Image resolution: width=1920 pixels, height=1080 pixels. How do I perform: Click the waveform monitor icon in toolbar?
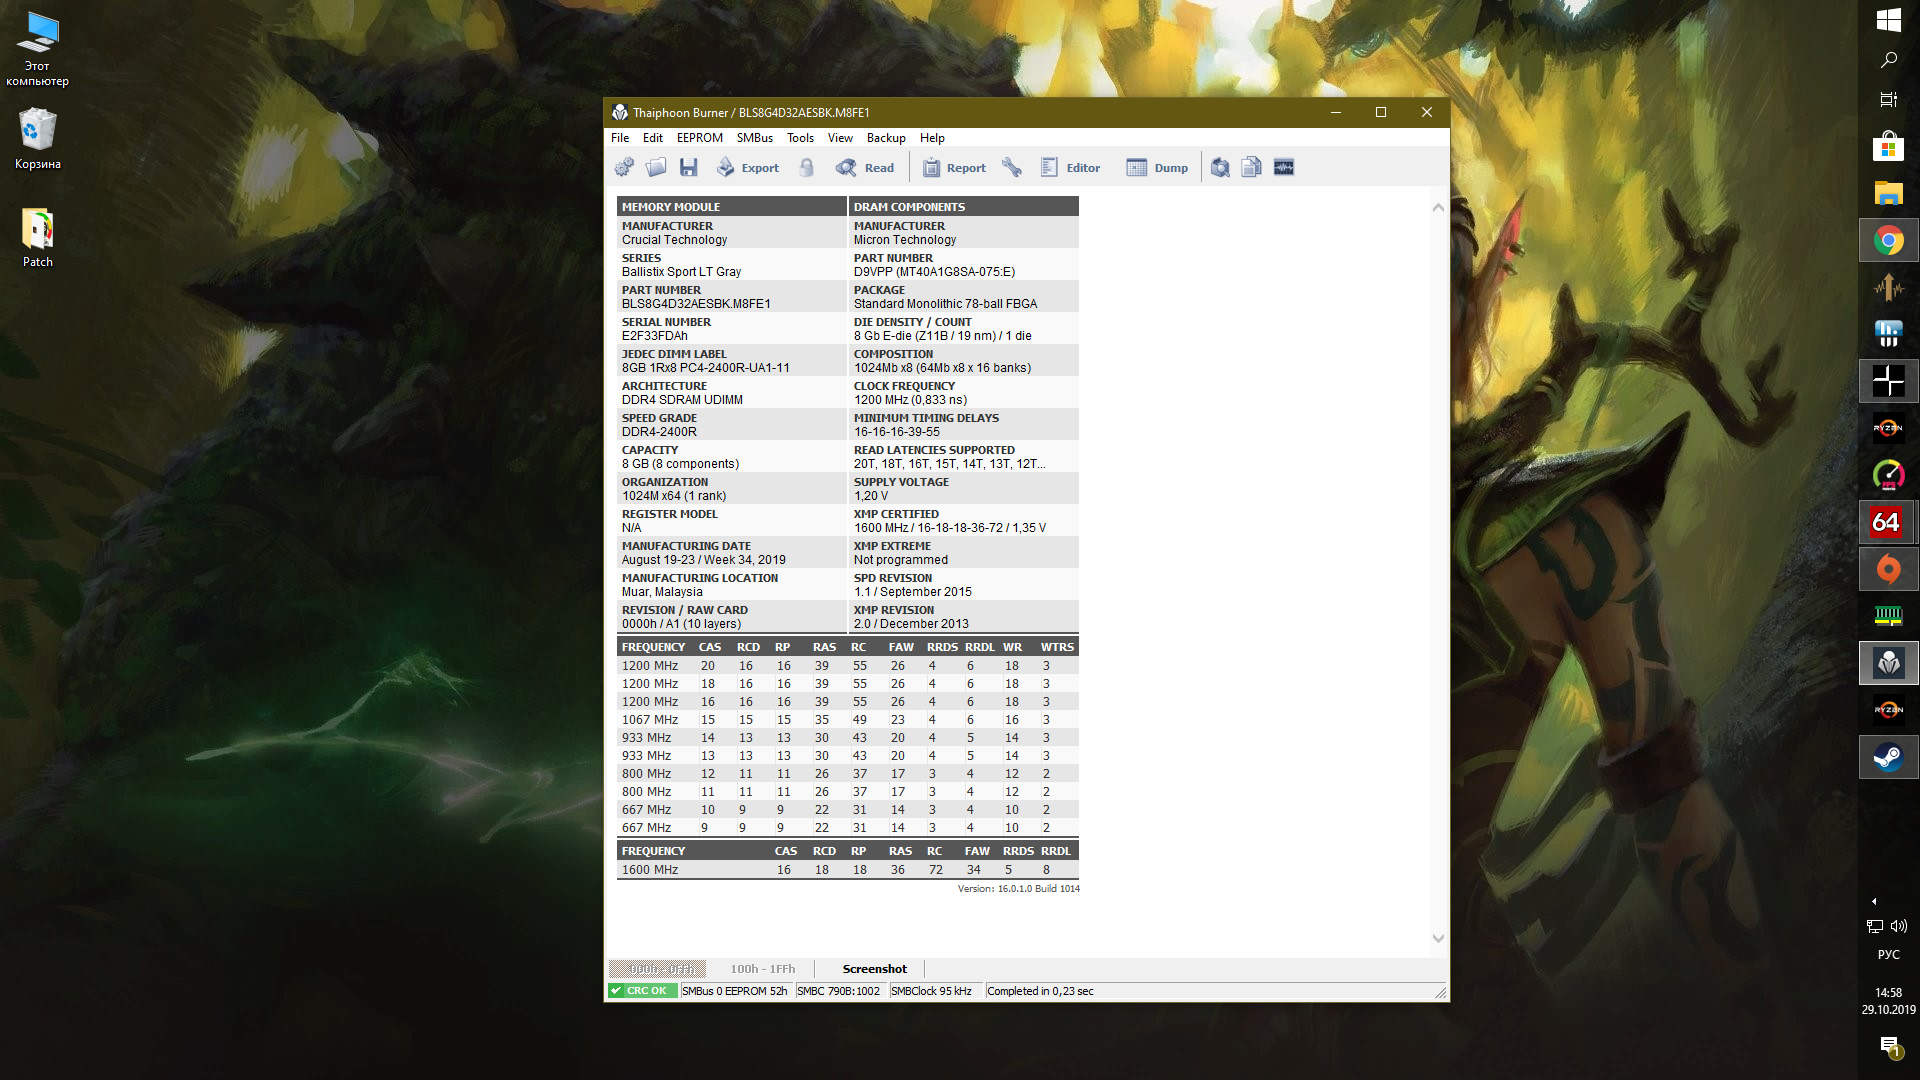1284,168
